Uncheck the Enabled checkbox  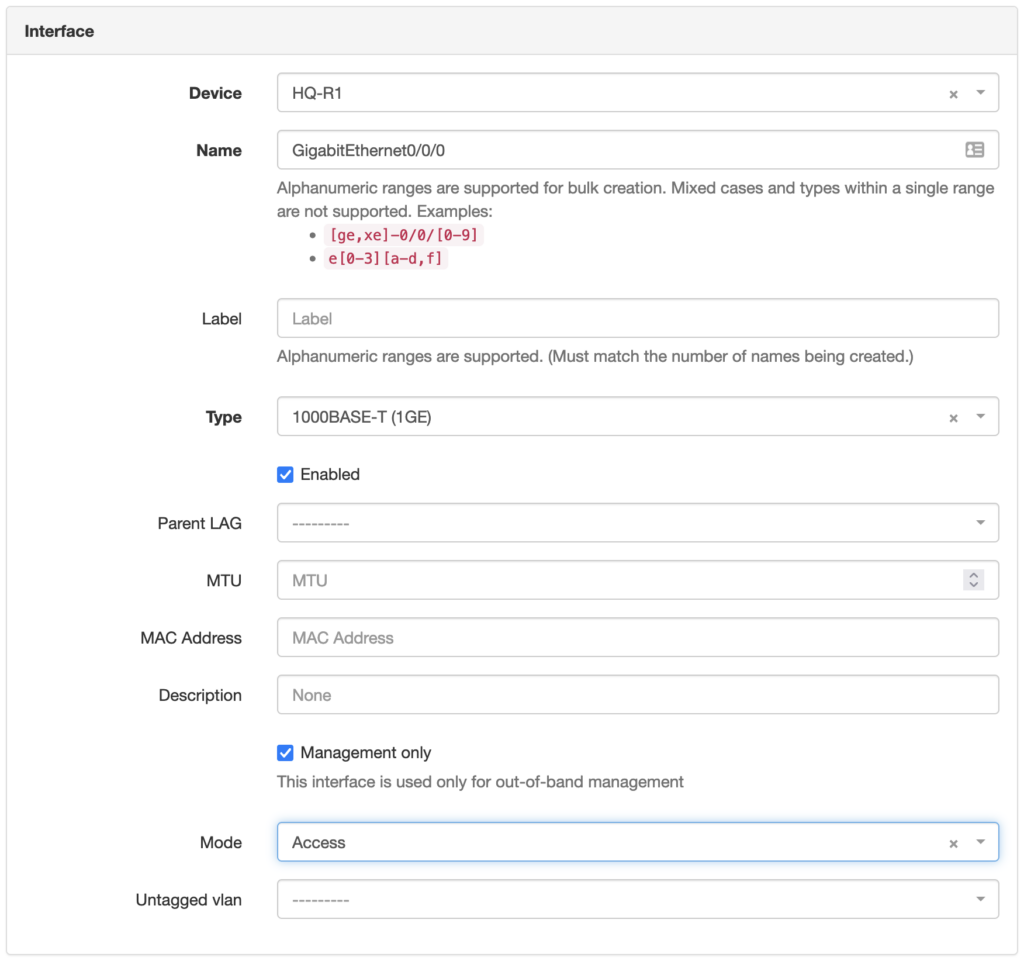285,475
